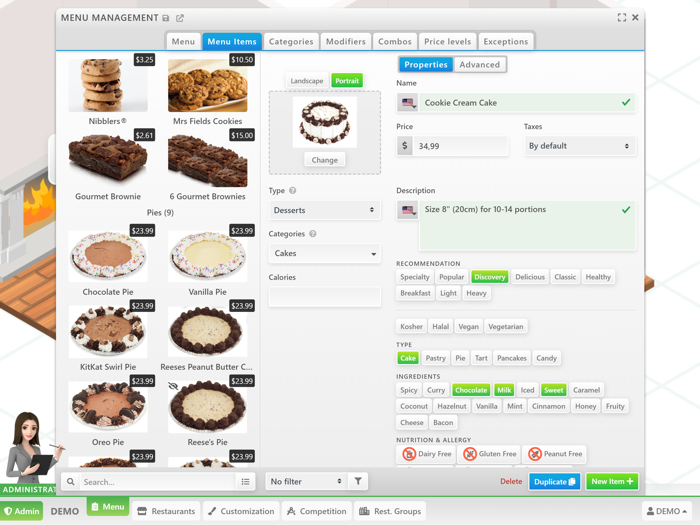Select the Oreo Pie item thumbnail
The width and height of the screenshot is (700, 525).
pos(108,407)
